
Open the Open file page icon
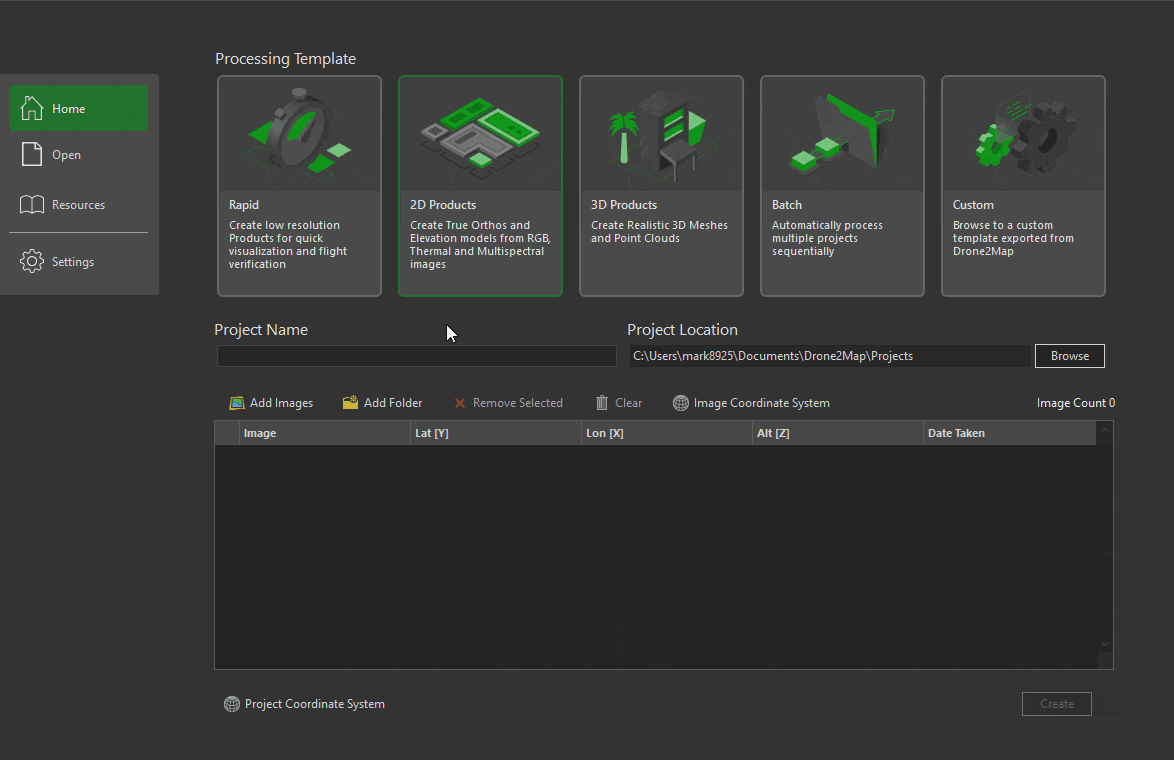[32, 154]
